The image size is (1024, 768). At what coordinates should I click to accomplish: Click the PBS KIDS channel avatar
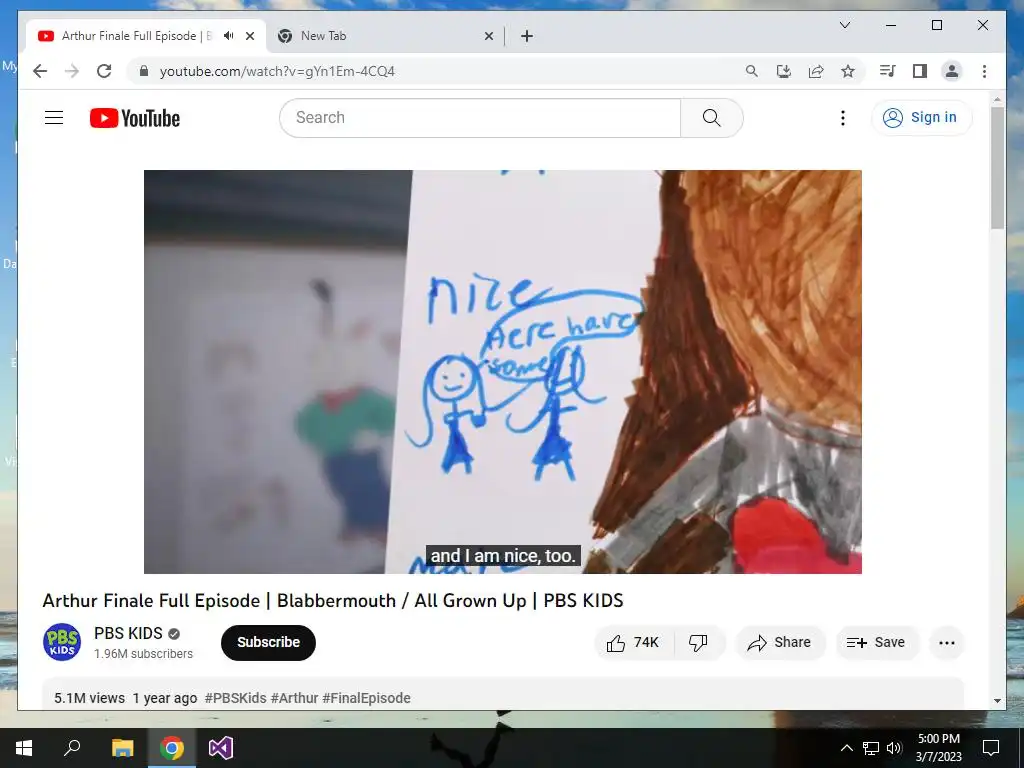[62, 642]
